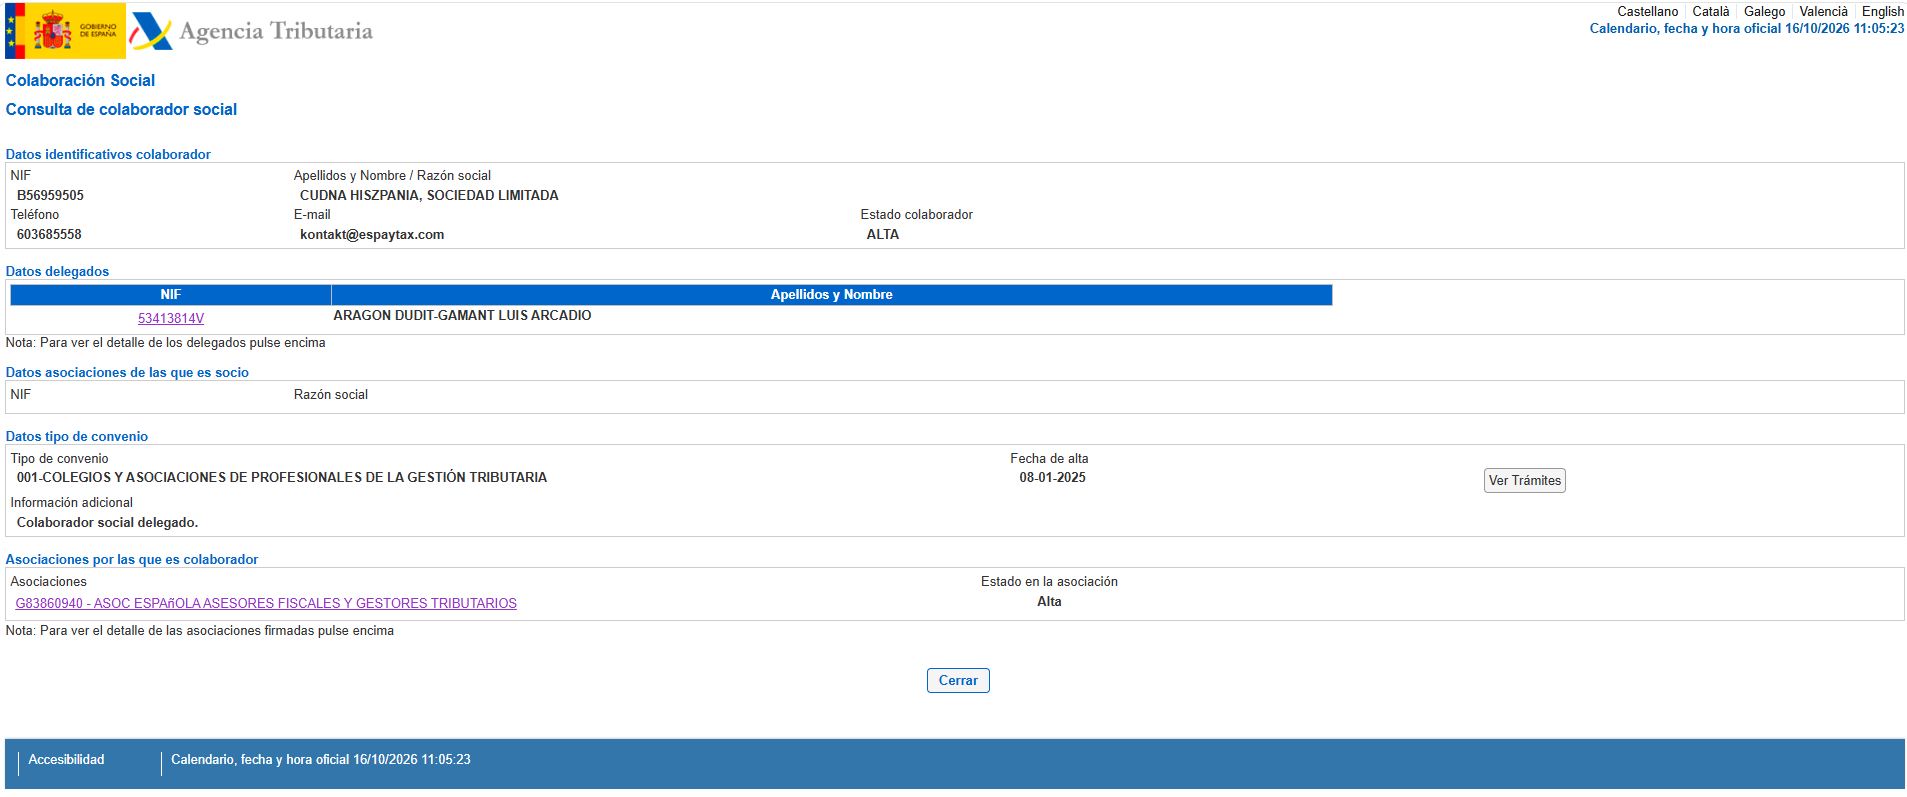Click the Ver Trámites button
This screenshot has height=797, width=1907.
click(x=1524, y=481)
